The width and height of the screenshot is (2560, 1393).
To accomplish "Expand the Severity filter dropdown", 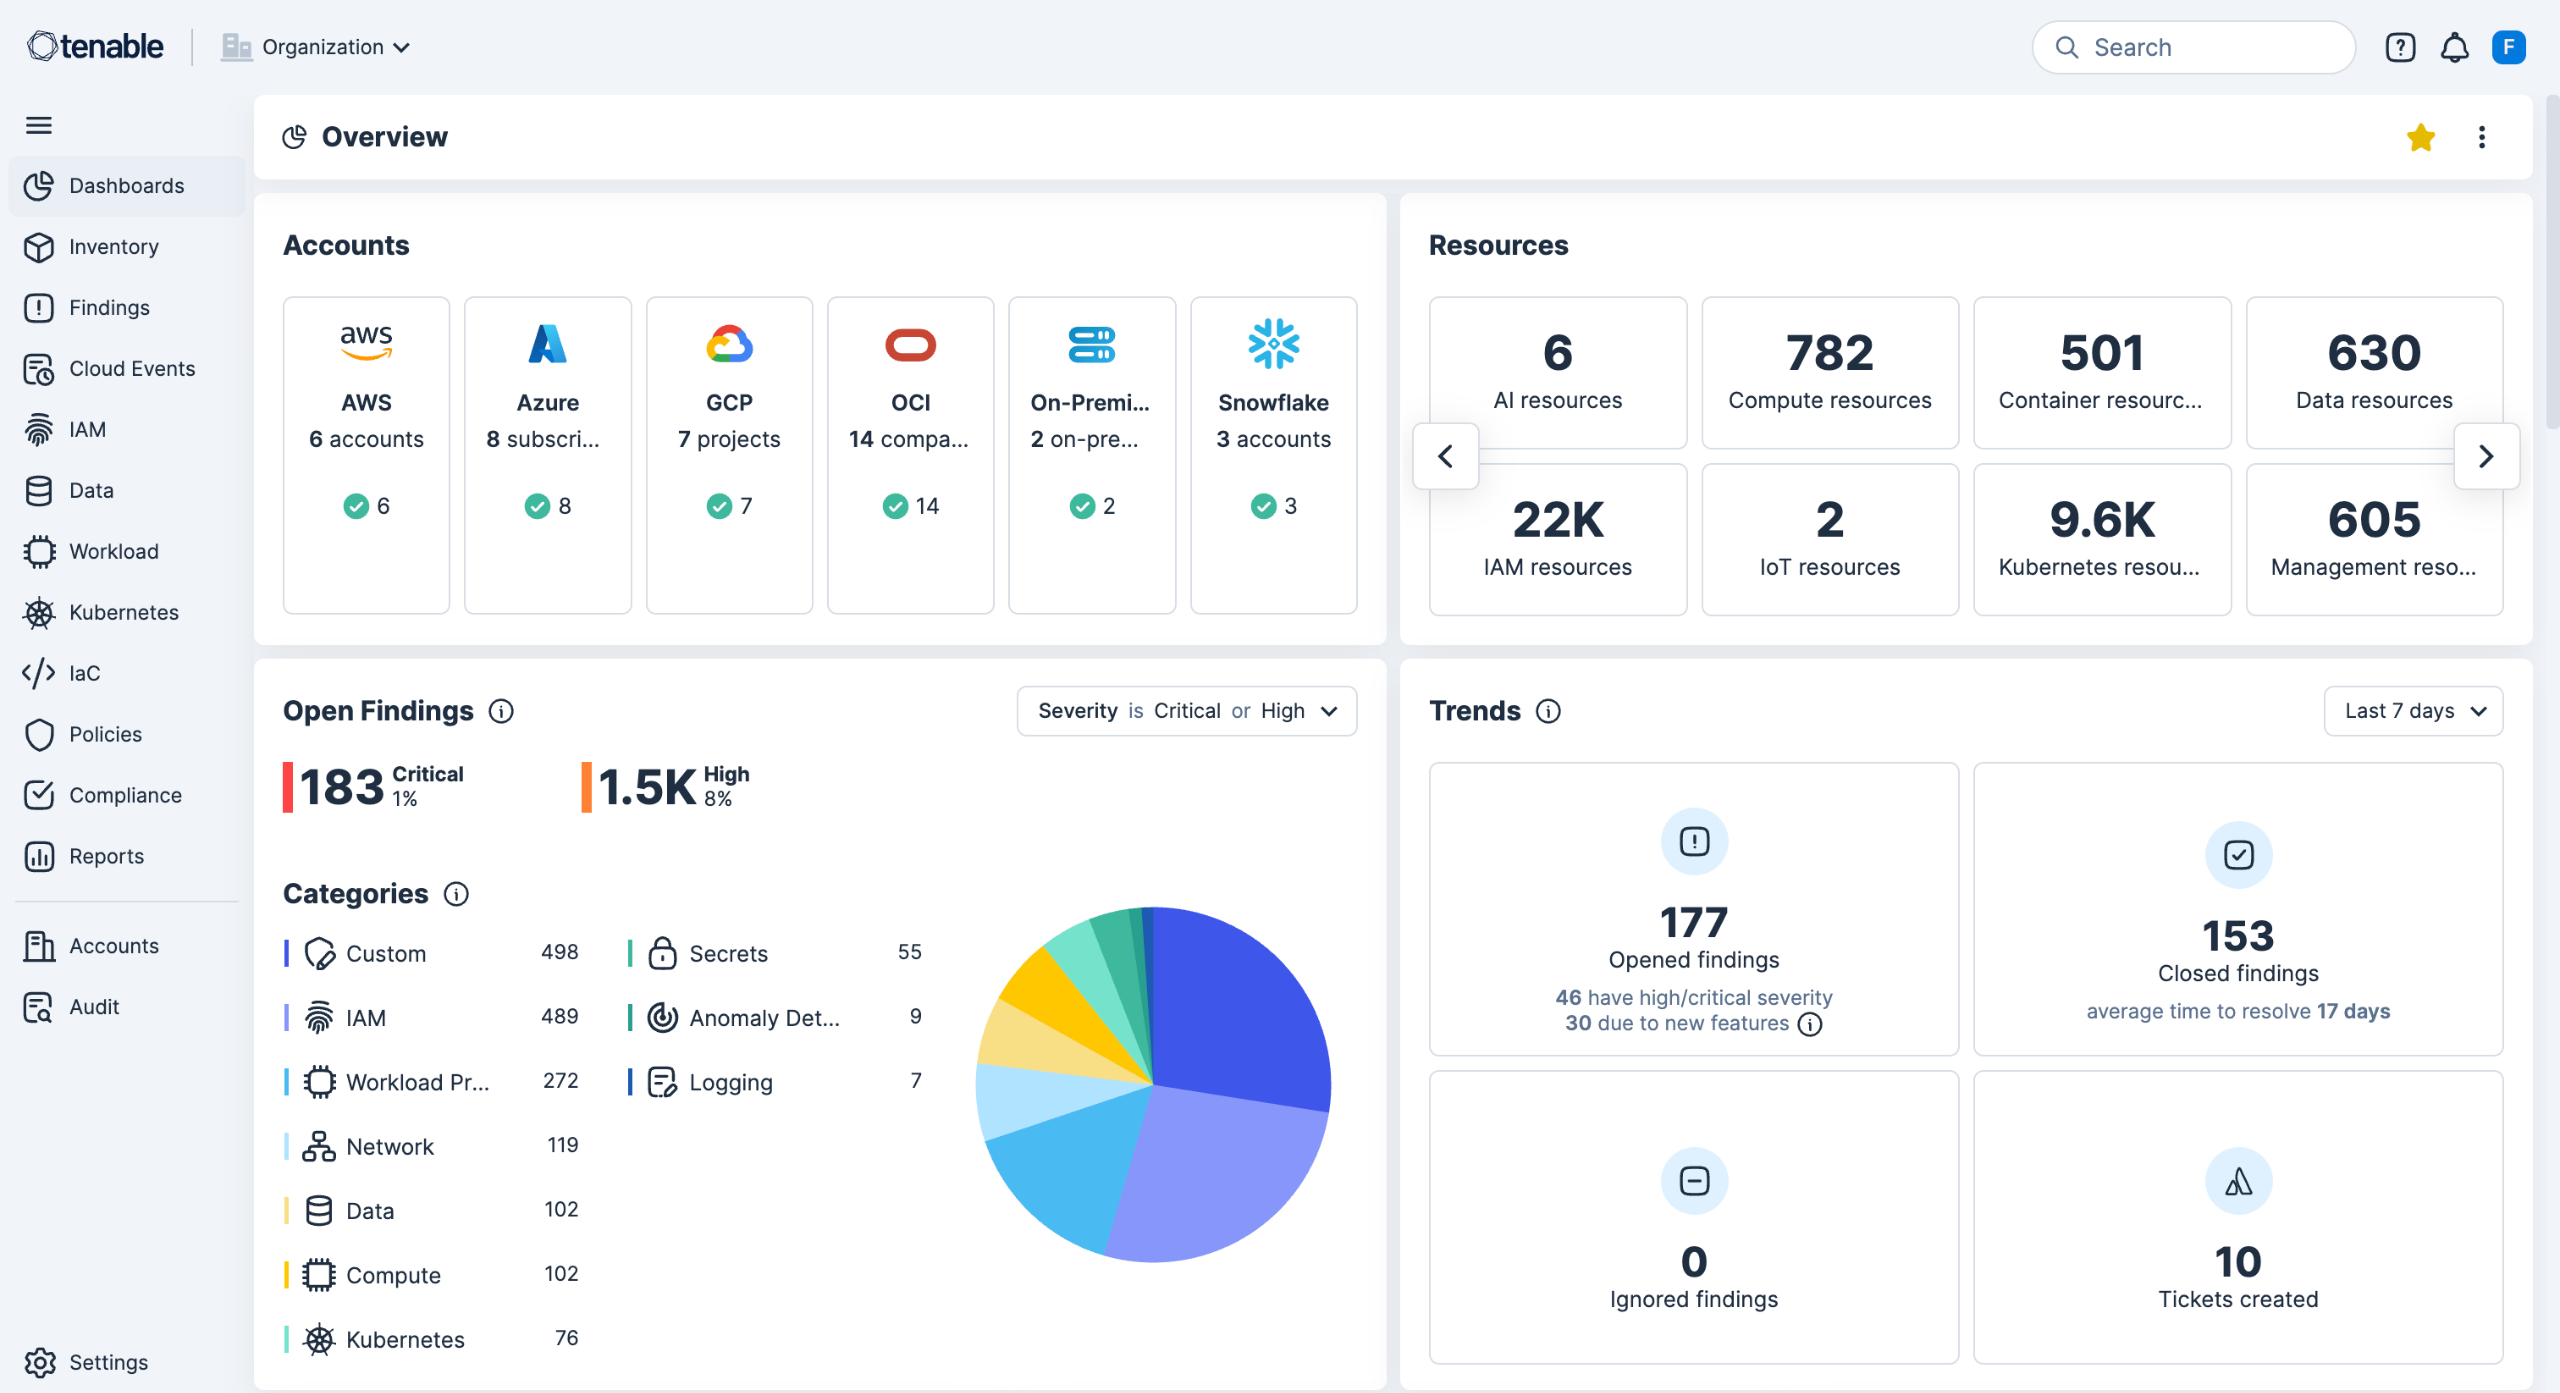I will pos(1187,711).
